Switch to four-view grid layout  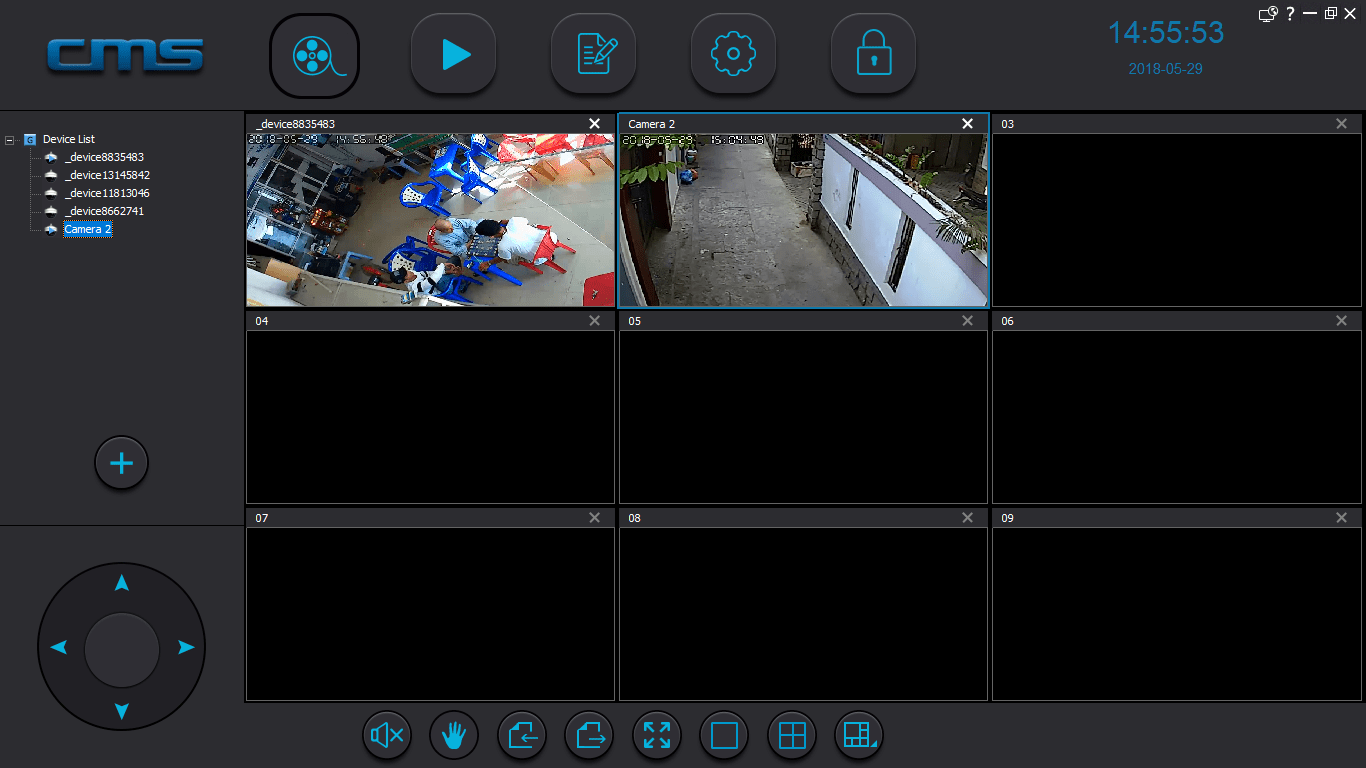[x=792, y=736]
